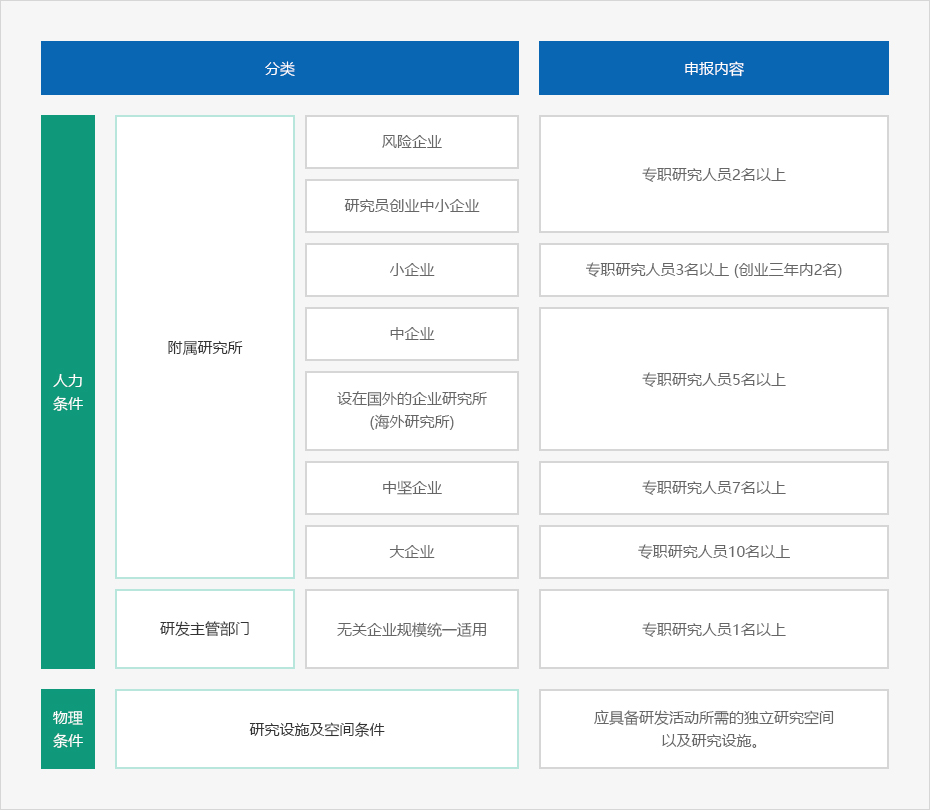The height and width of the screenshot is (810, 930).
Task: Click the 研究设施及空间条件 cell
Action: (317, 729)
